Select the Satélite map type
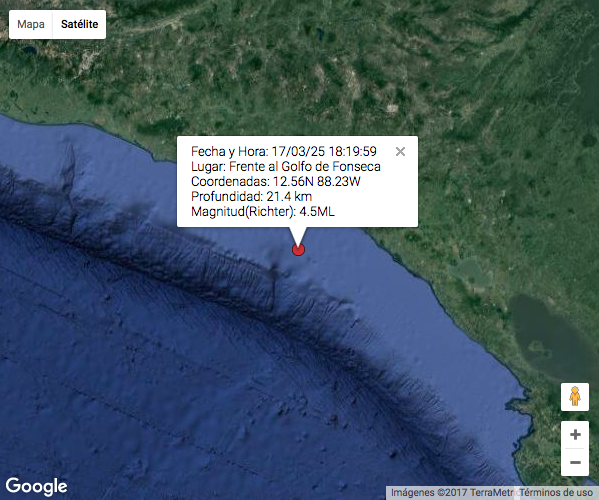599x500 pixels. coord(79,24)
